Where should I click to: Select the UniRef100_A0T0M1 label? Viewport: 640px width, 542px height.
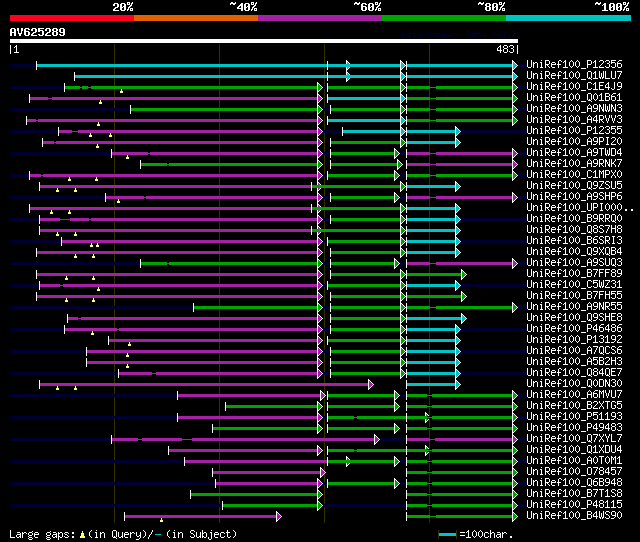[574, 461]
